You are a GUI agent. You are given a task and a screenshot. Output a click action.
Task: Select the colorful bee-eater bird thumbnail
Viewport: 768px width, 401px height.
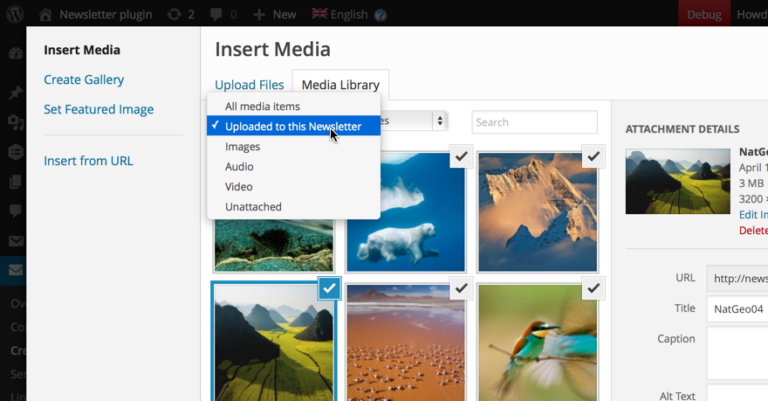[x=537, y=343]
